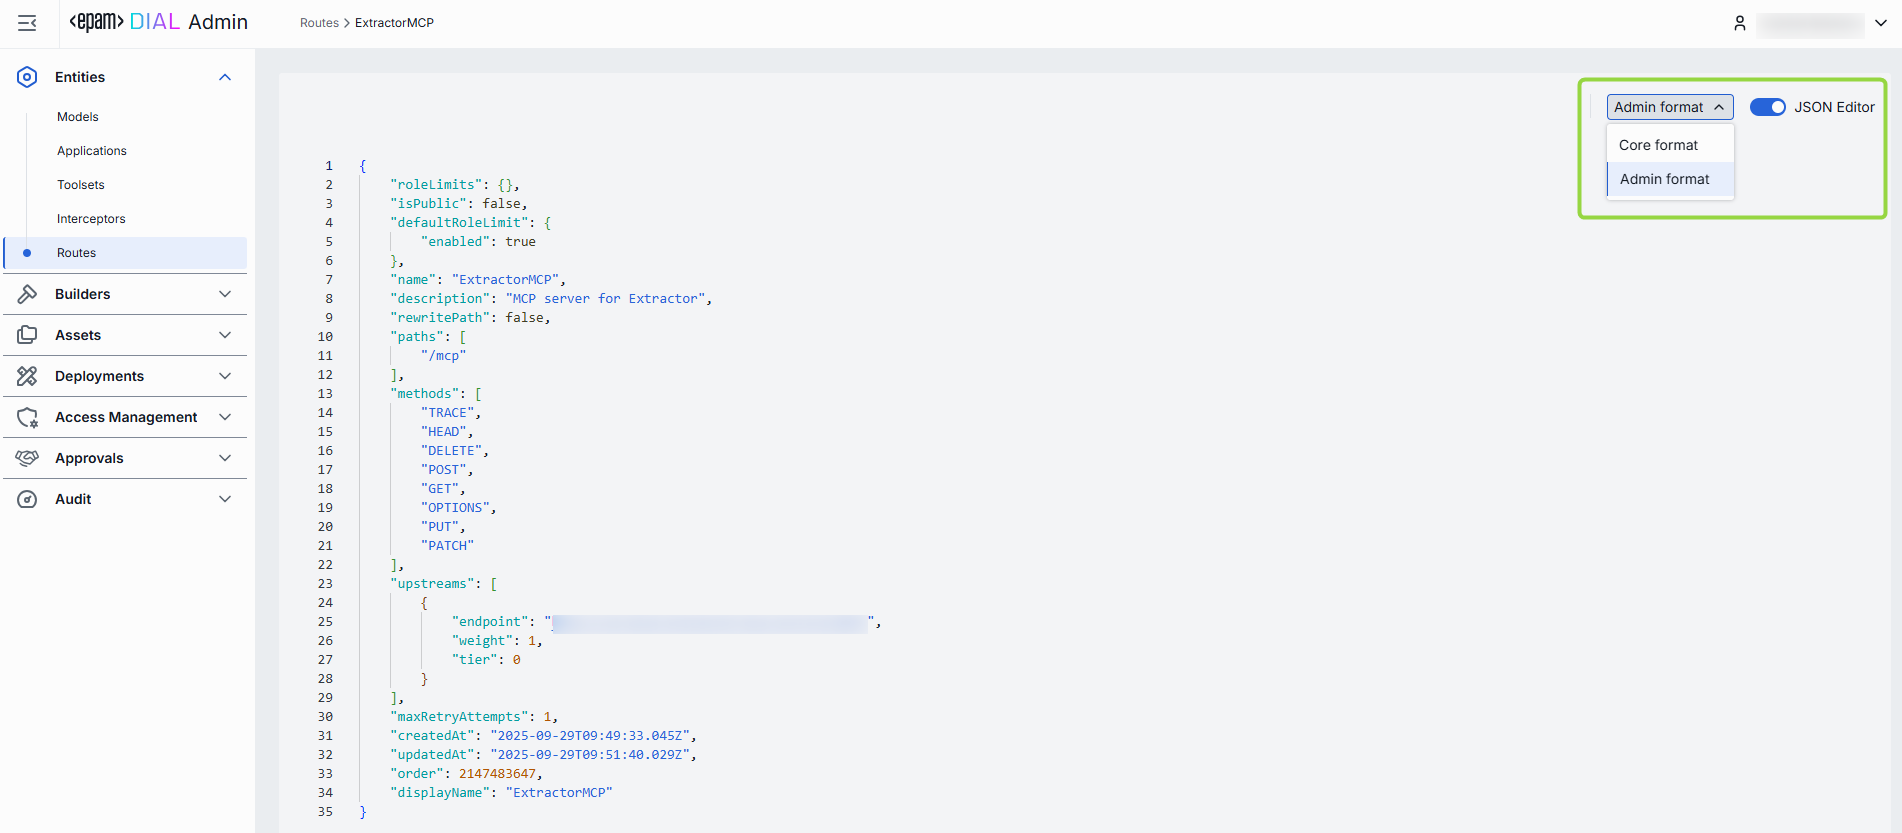
Task: Click the Approvals handshake icon
Action: [x=27, y=458]
